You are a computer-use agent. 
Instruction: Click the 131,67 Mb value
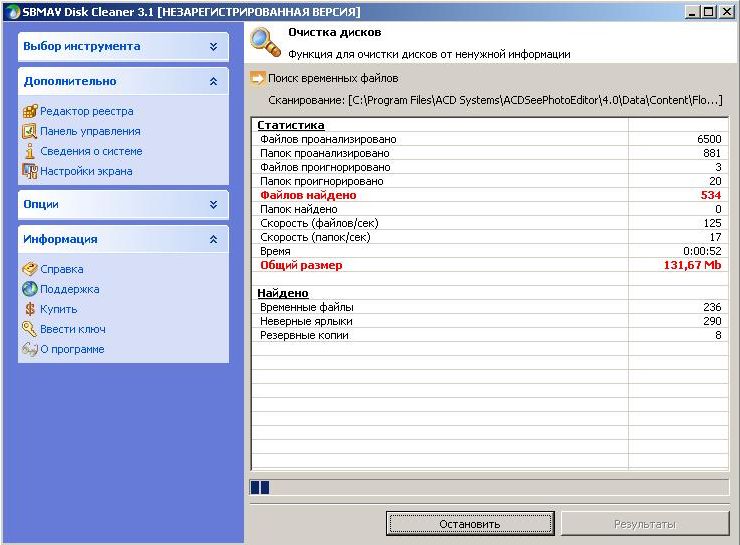click(692, 265)
